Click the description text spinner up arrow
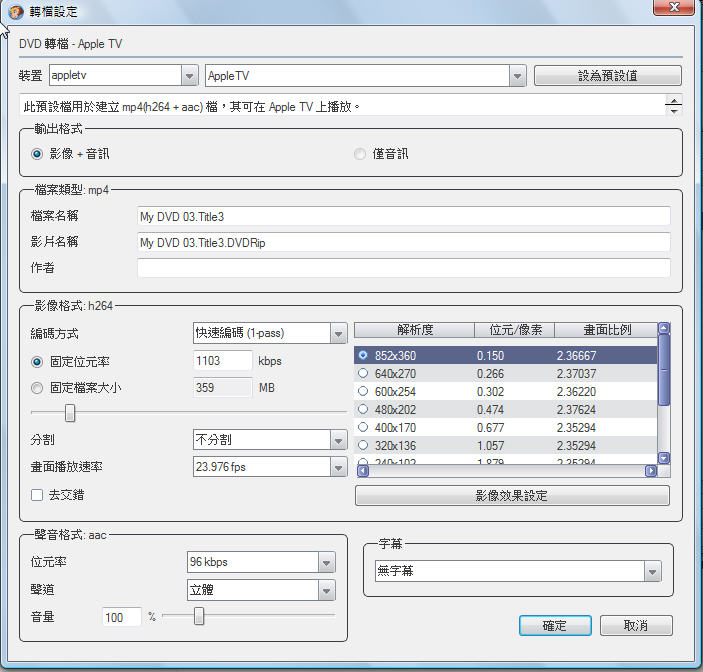This screenshot has height=672, width=703. click(x=674, y=100)
